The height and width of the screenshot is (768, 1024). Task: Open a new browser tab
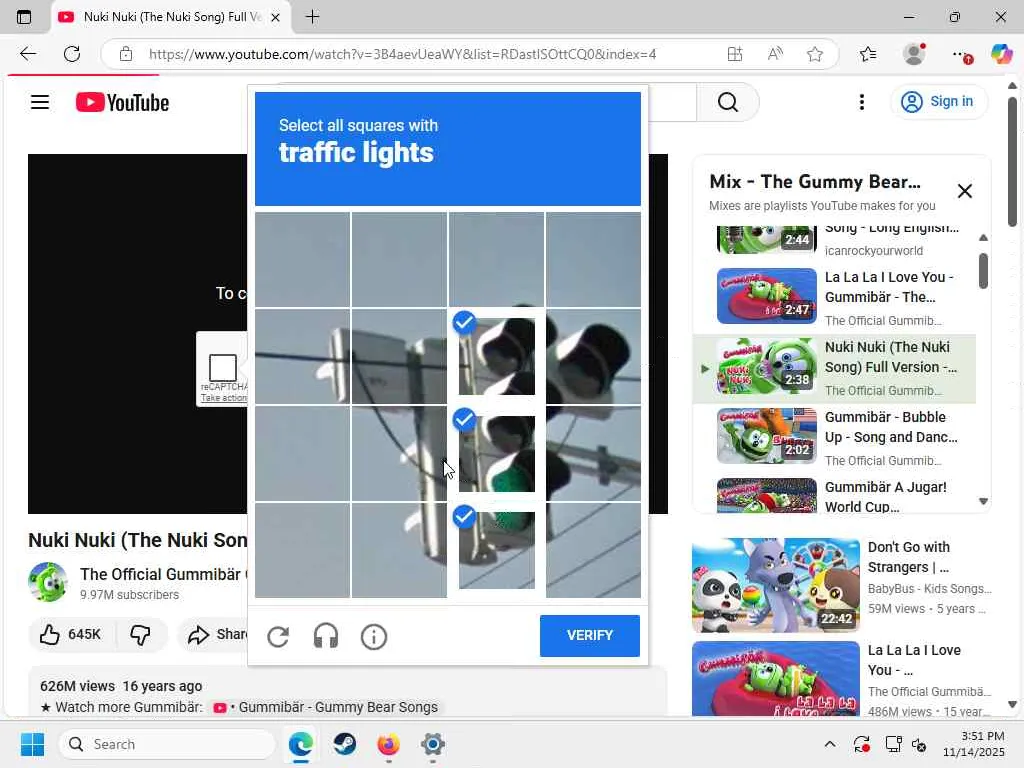click(x=312, y=17)
